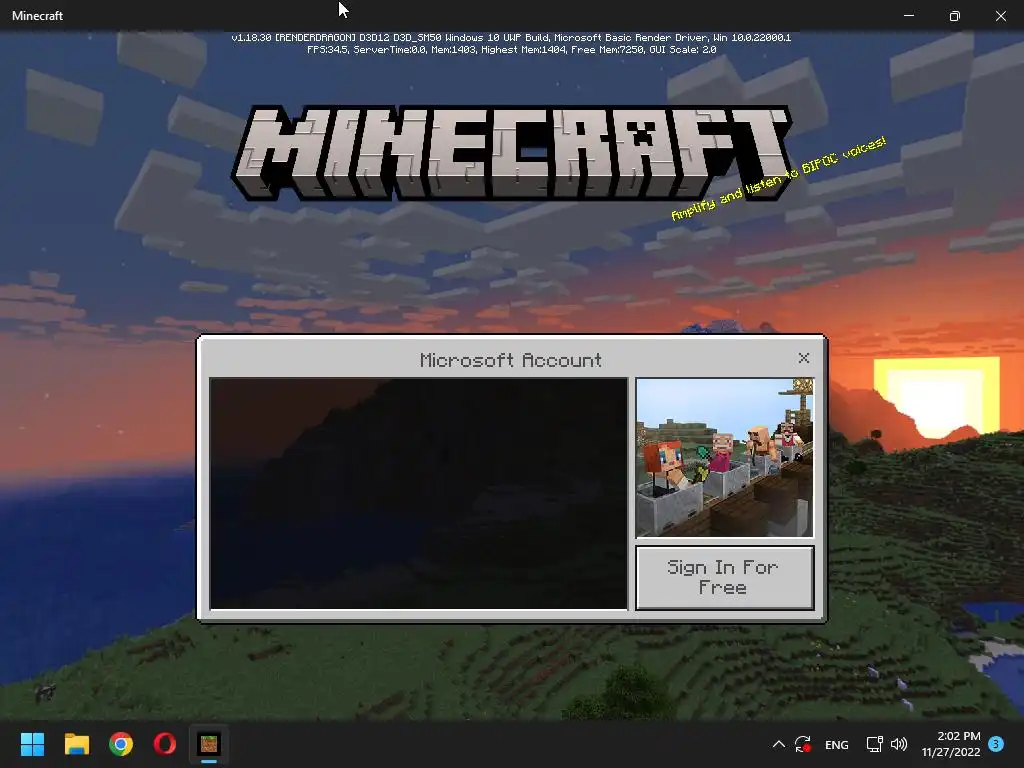Click the Minecraft window title text
The width and height of the screenshot is (1024, 768).
coord(37,16)
